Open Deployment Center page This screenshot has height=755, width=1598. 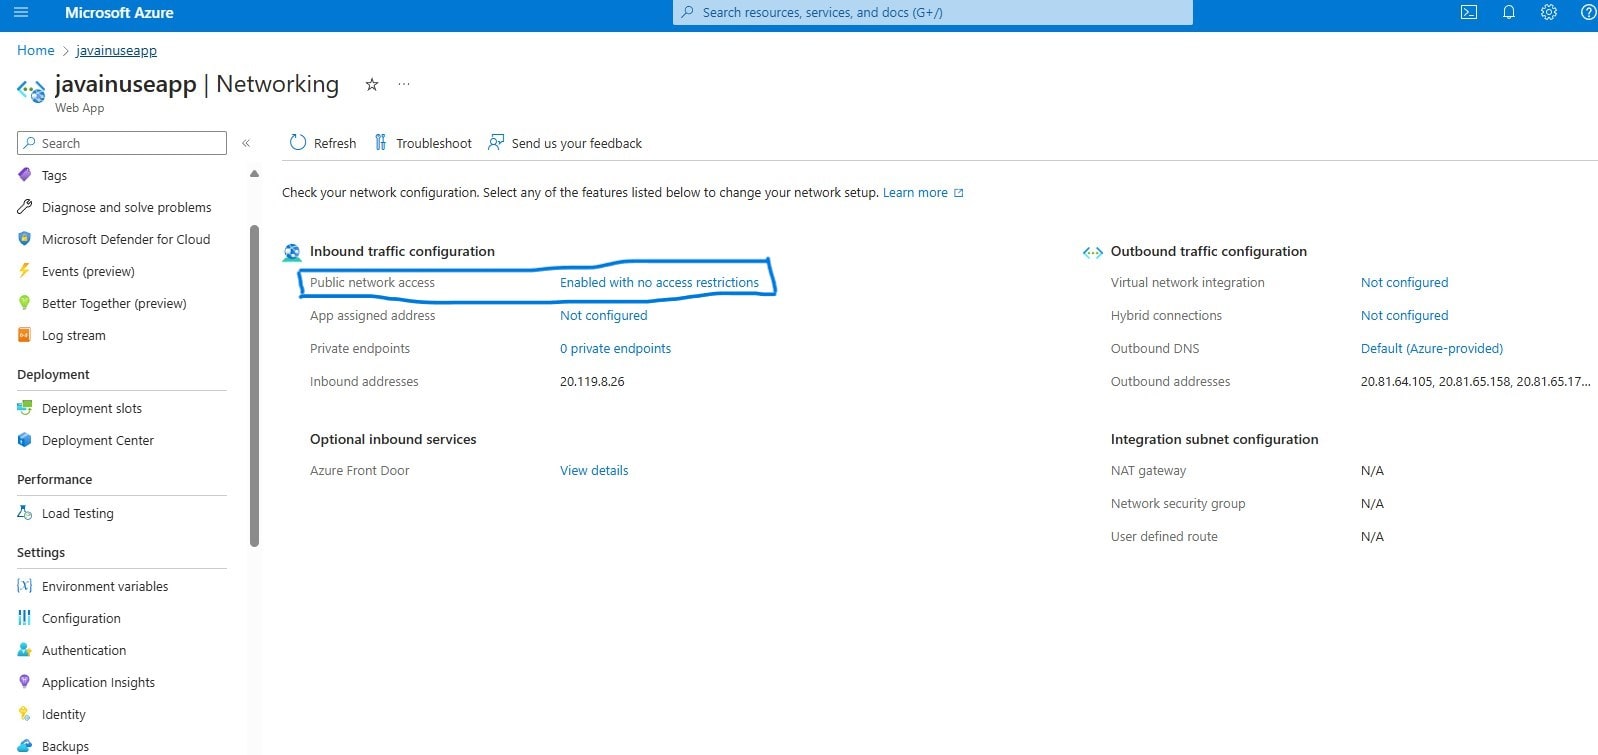[98, 440]
